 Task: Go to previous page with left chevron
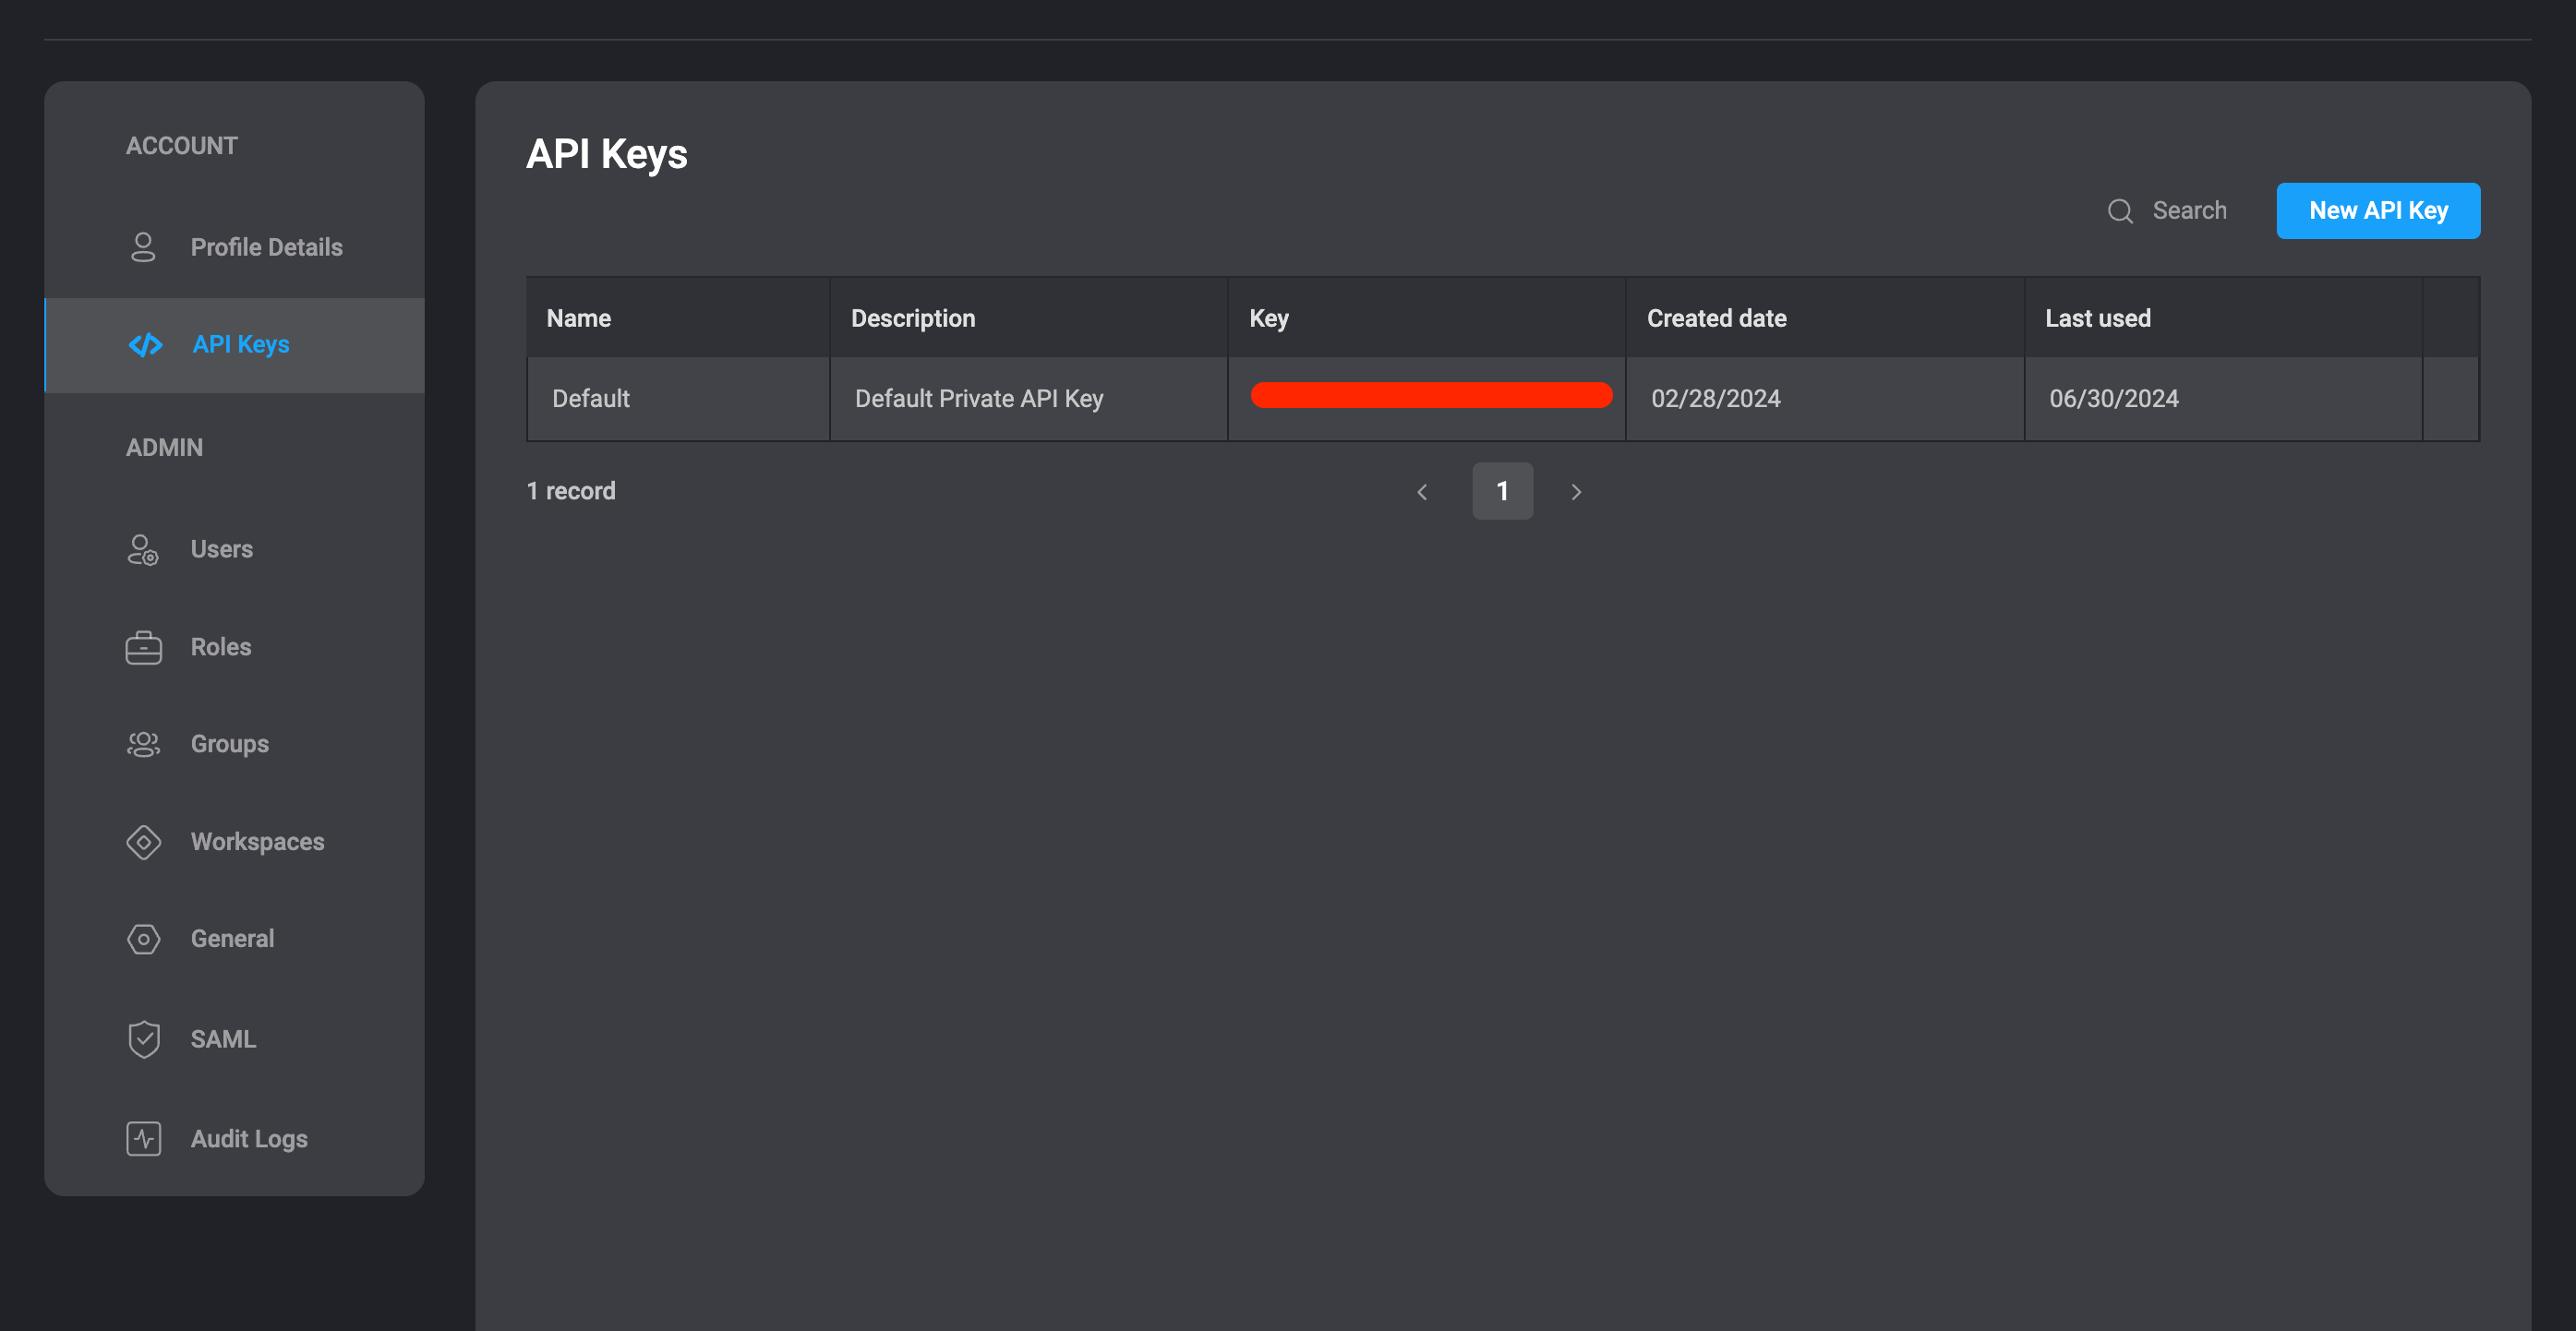(x=1422, y=492)
